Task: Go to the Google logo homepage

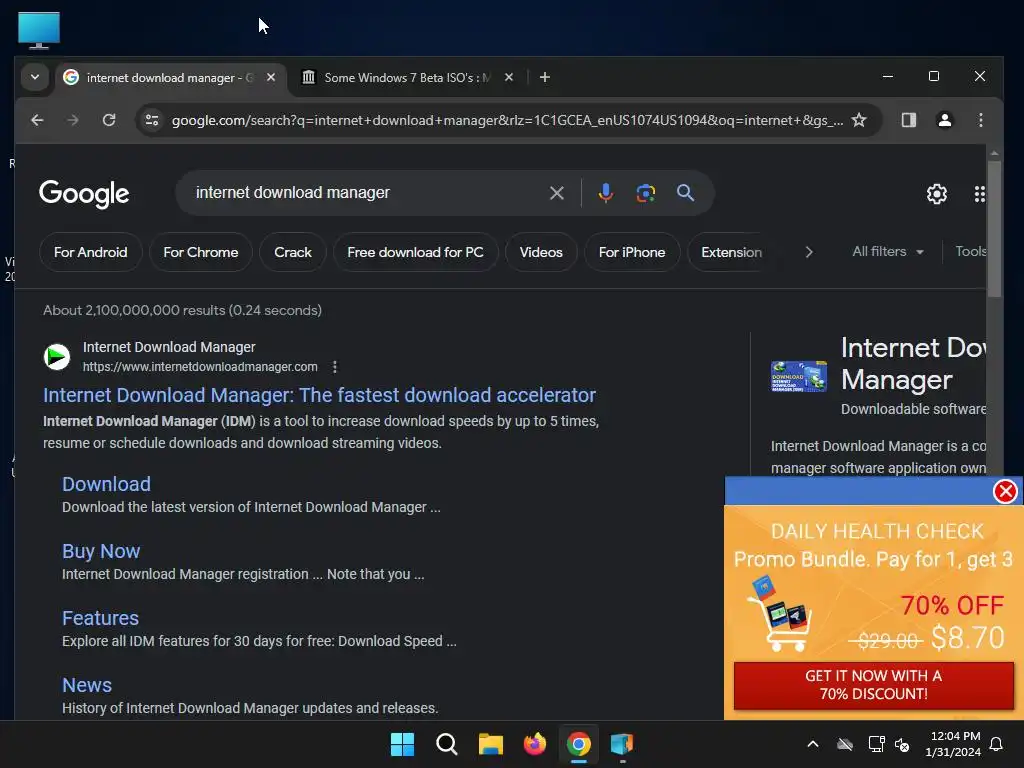Action: point(84,194)
